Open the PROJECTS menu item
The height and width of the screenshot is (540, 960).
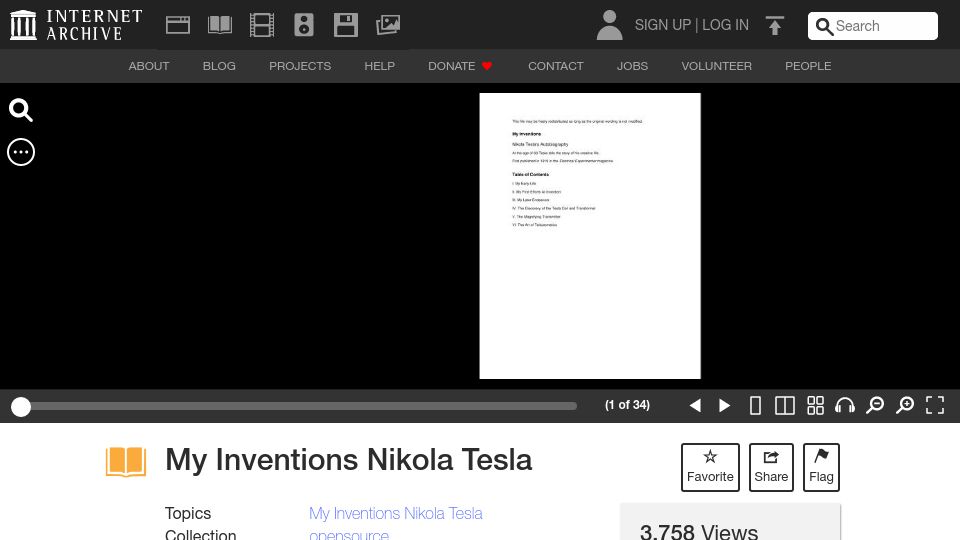(x=300, y=66)
